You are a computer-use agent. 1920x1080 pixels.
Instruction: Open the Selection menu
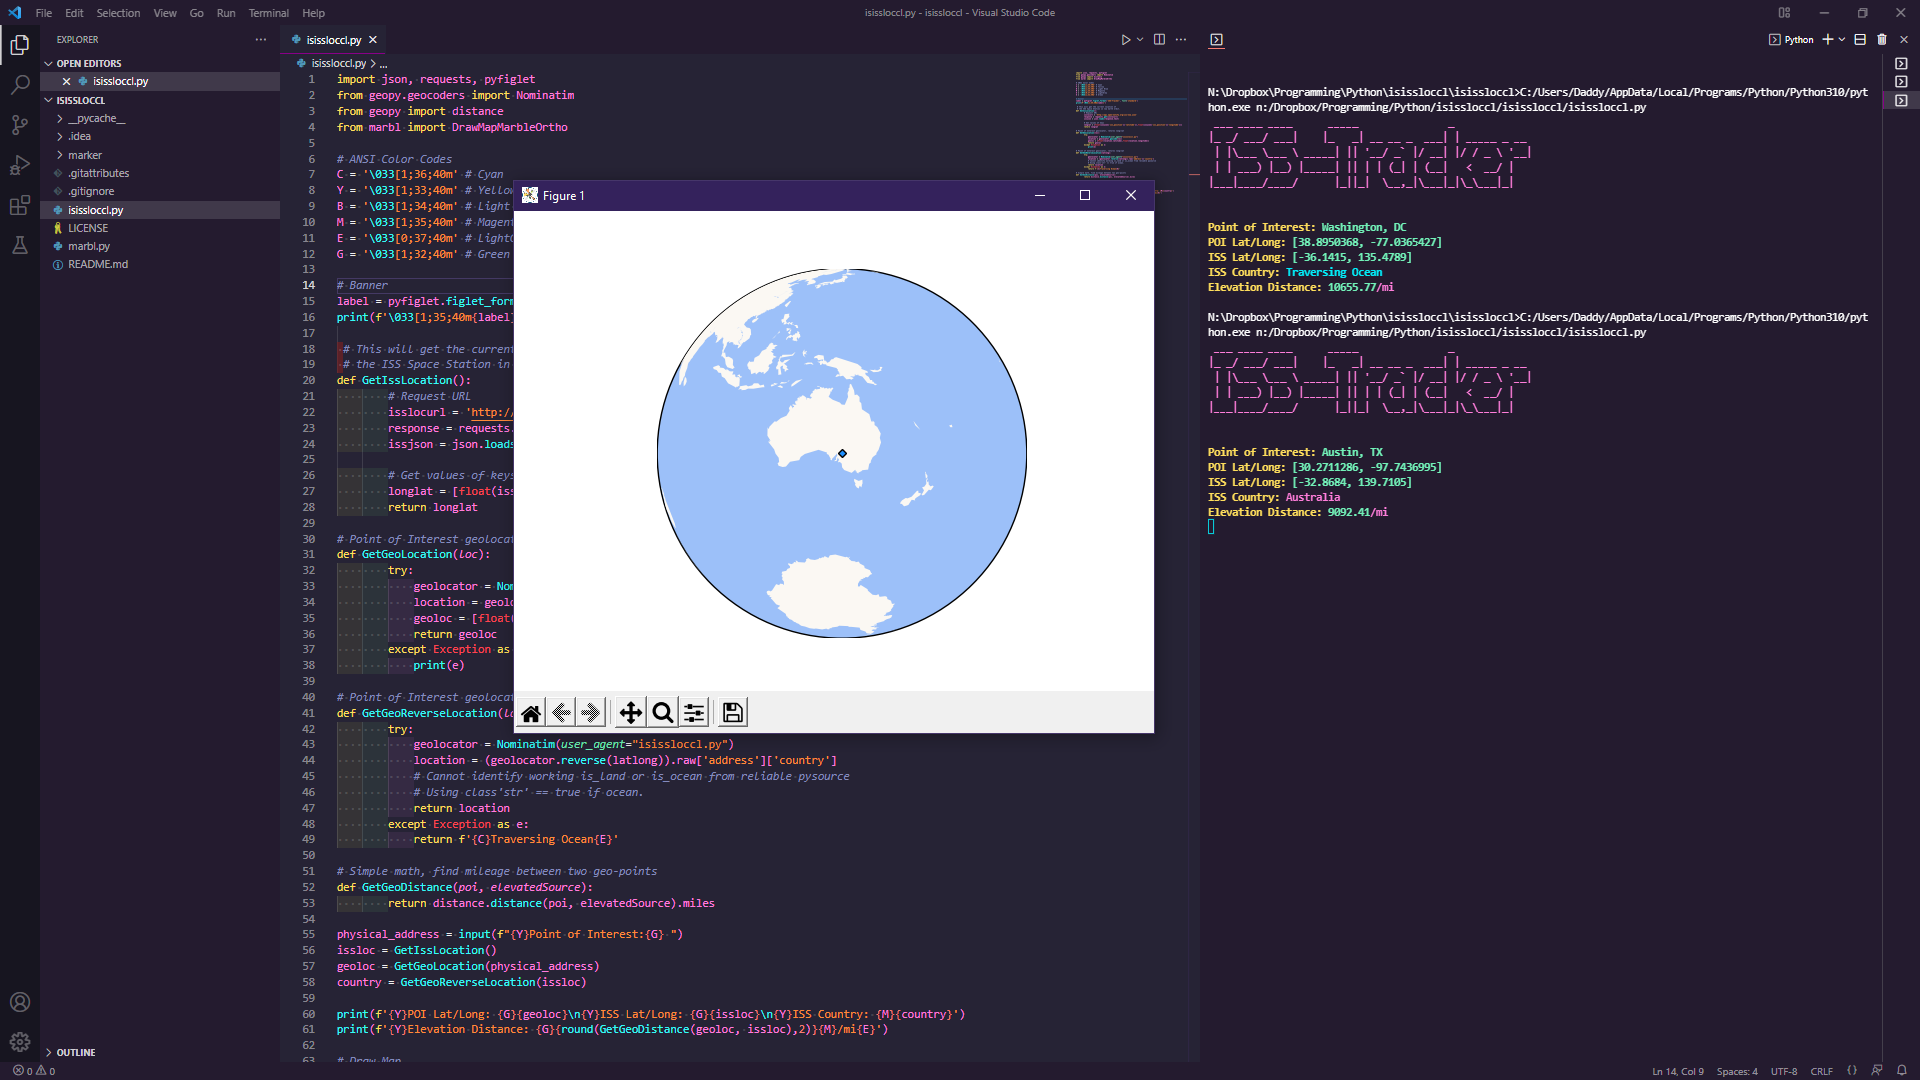tap(118, 13)
